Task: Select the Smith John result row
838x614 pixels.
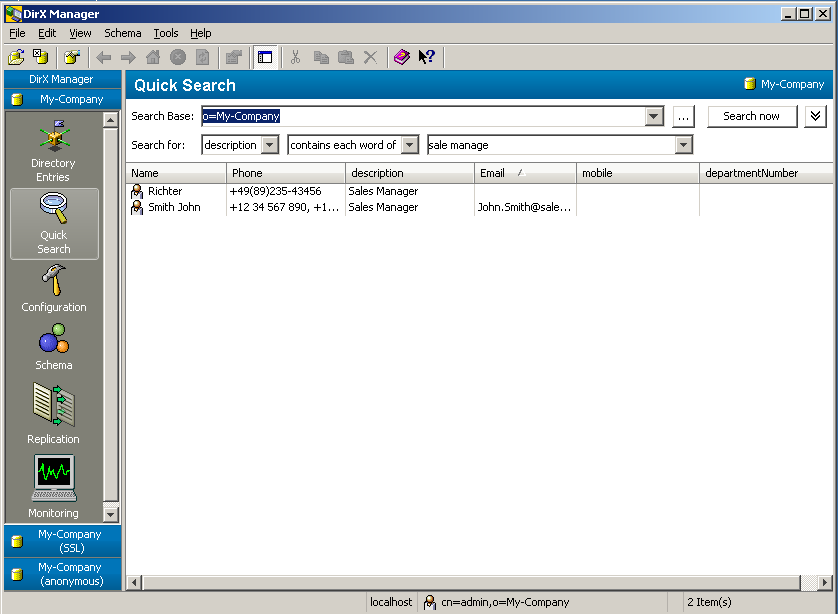Action: tap(173, 208)
